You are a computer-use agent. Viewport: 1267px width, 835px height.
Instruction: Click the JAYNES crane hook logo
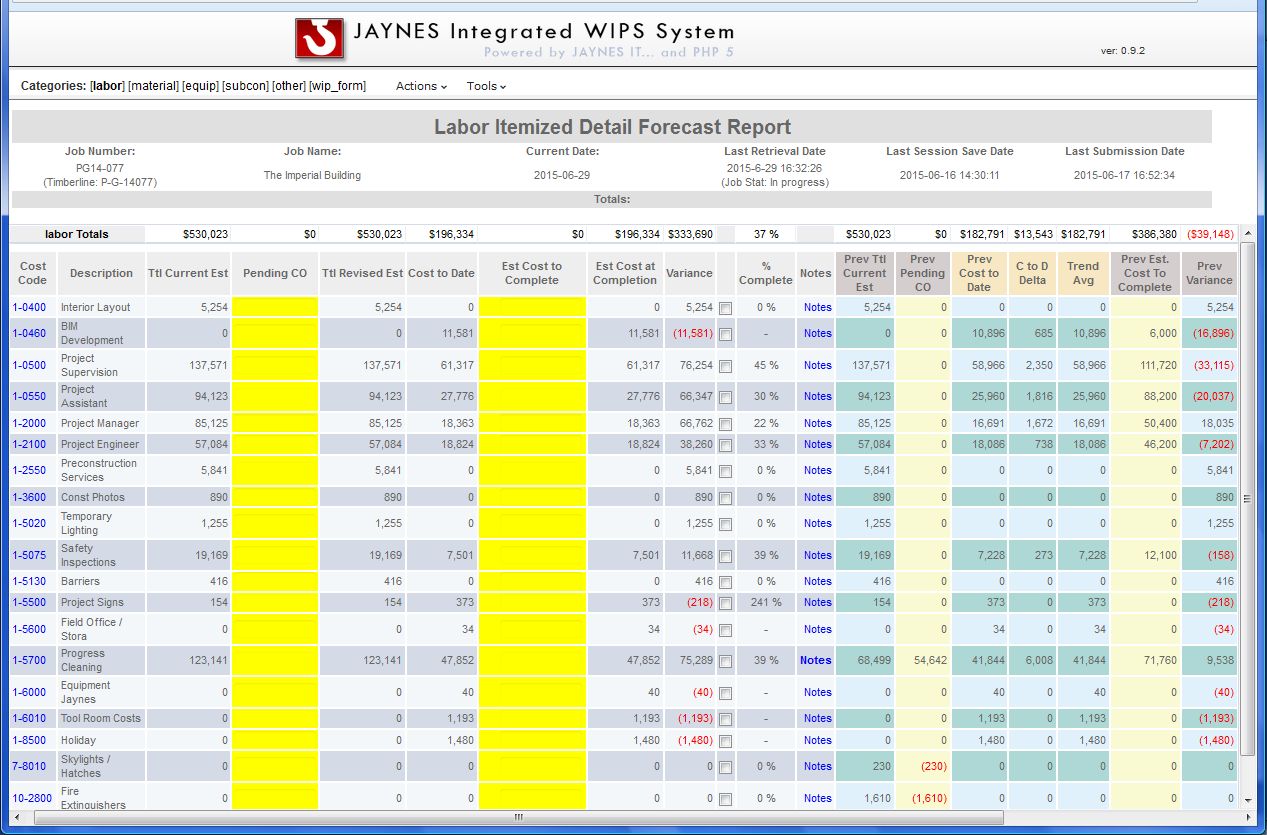pyautogui.click(x=319, y=38)
